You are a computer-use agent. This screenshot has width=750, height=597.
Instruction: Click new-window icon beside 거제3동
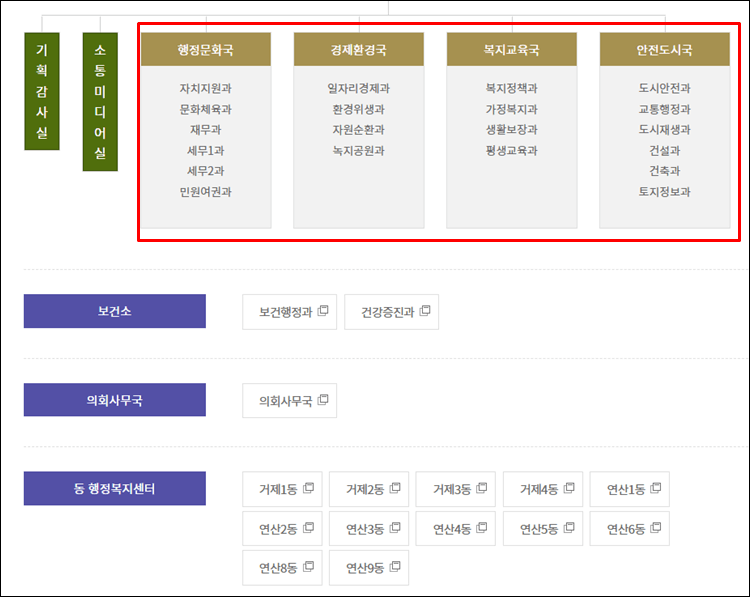coord(482,488)
